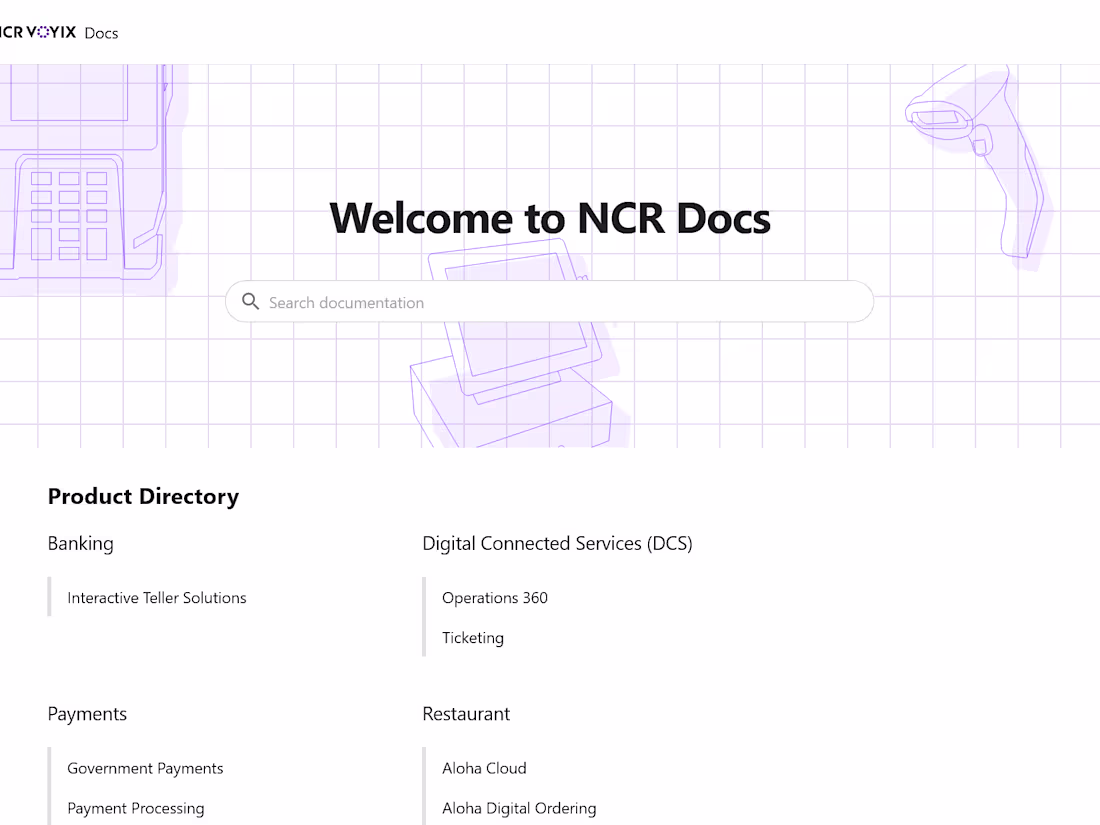Click the NCR Voyix logo
This screenshot has width=1100, height=825.
[38, 31]
